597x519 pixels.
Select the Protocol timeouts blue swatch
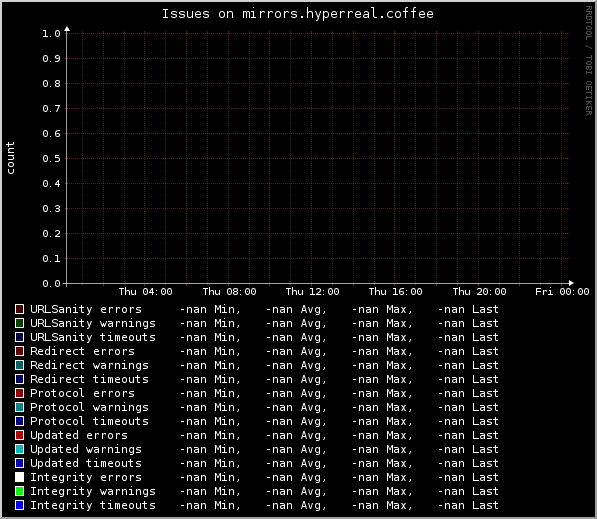[19, 421]
